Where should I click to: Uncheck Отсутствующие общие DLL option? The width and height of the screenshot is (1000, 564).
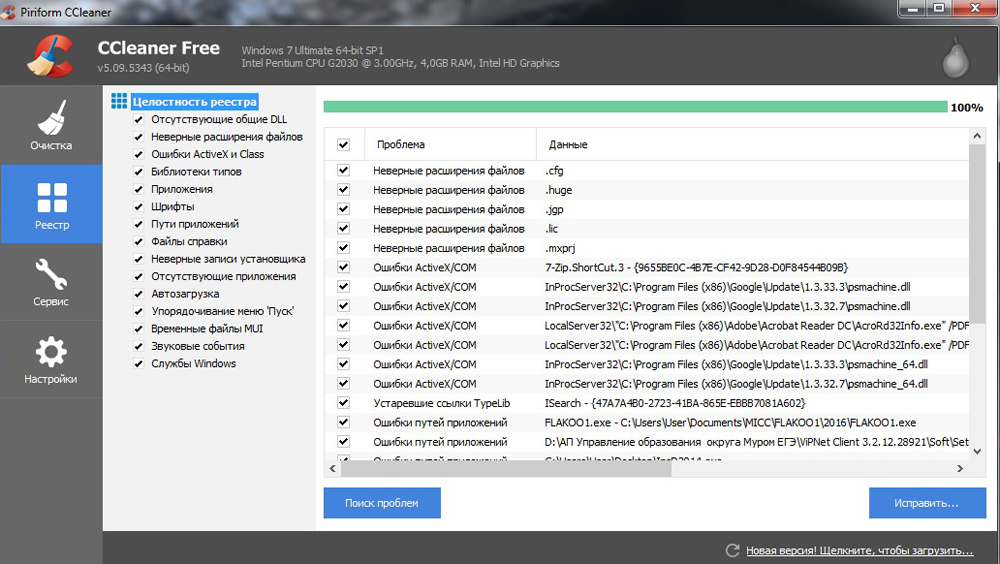[138, 119]
